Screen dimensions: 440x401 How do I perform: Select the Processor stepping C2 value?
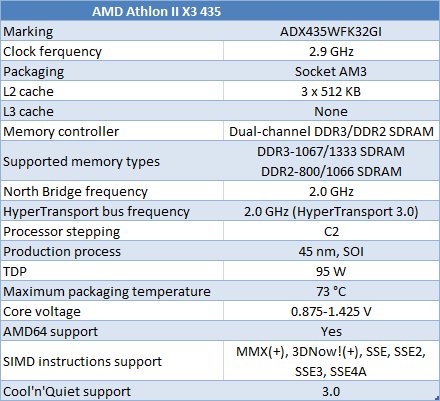[x=331, y=231]
